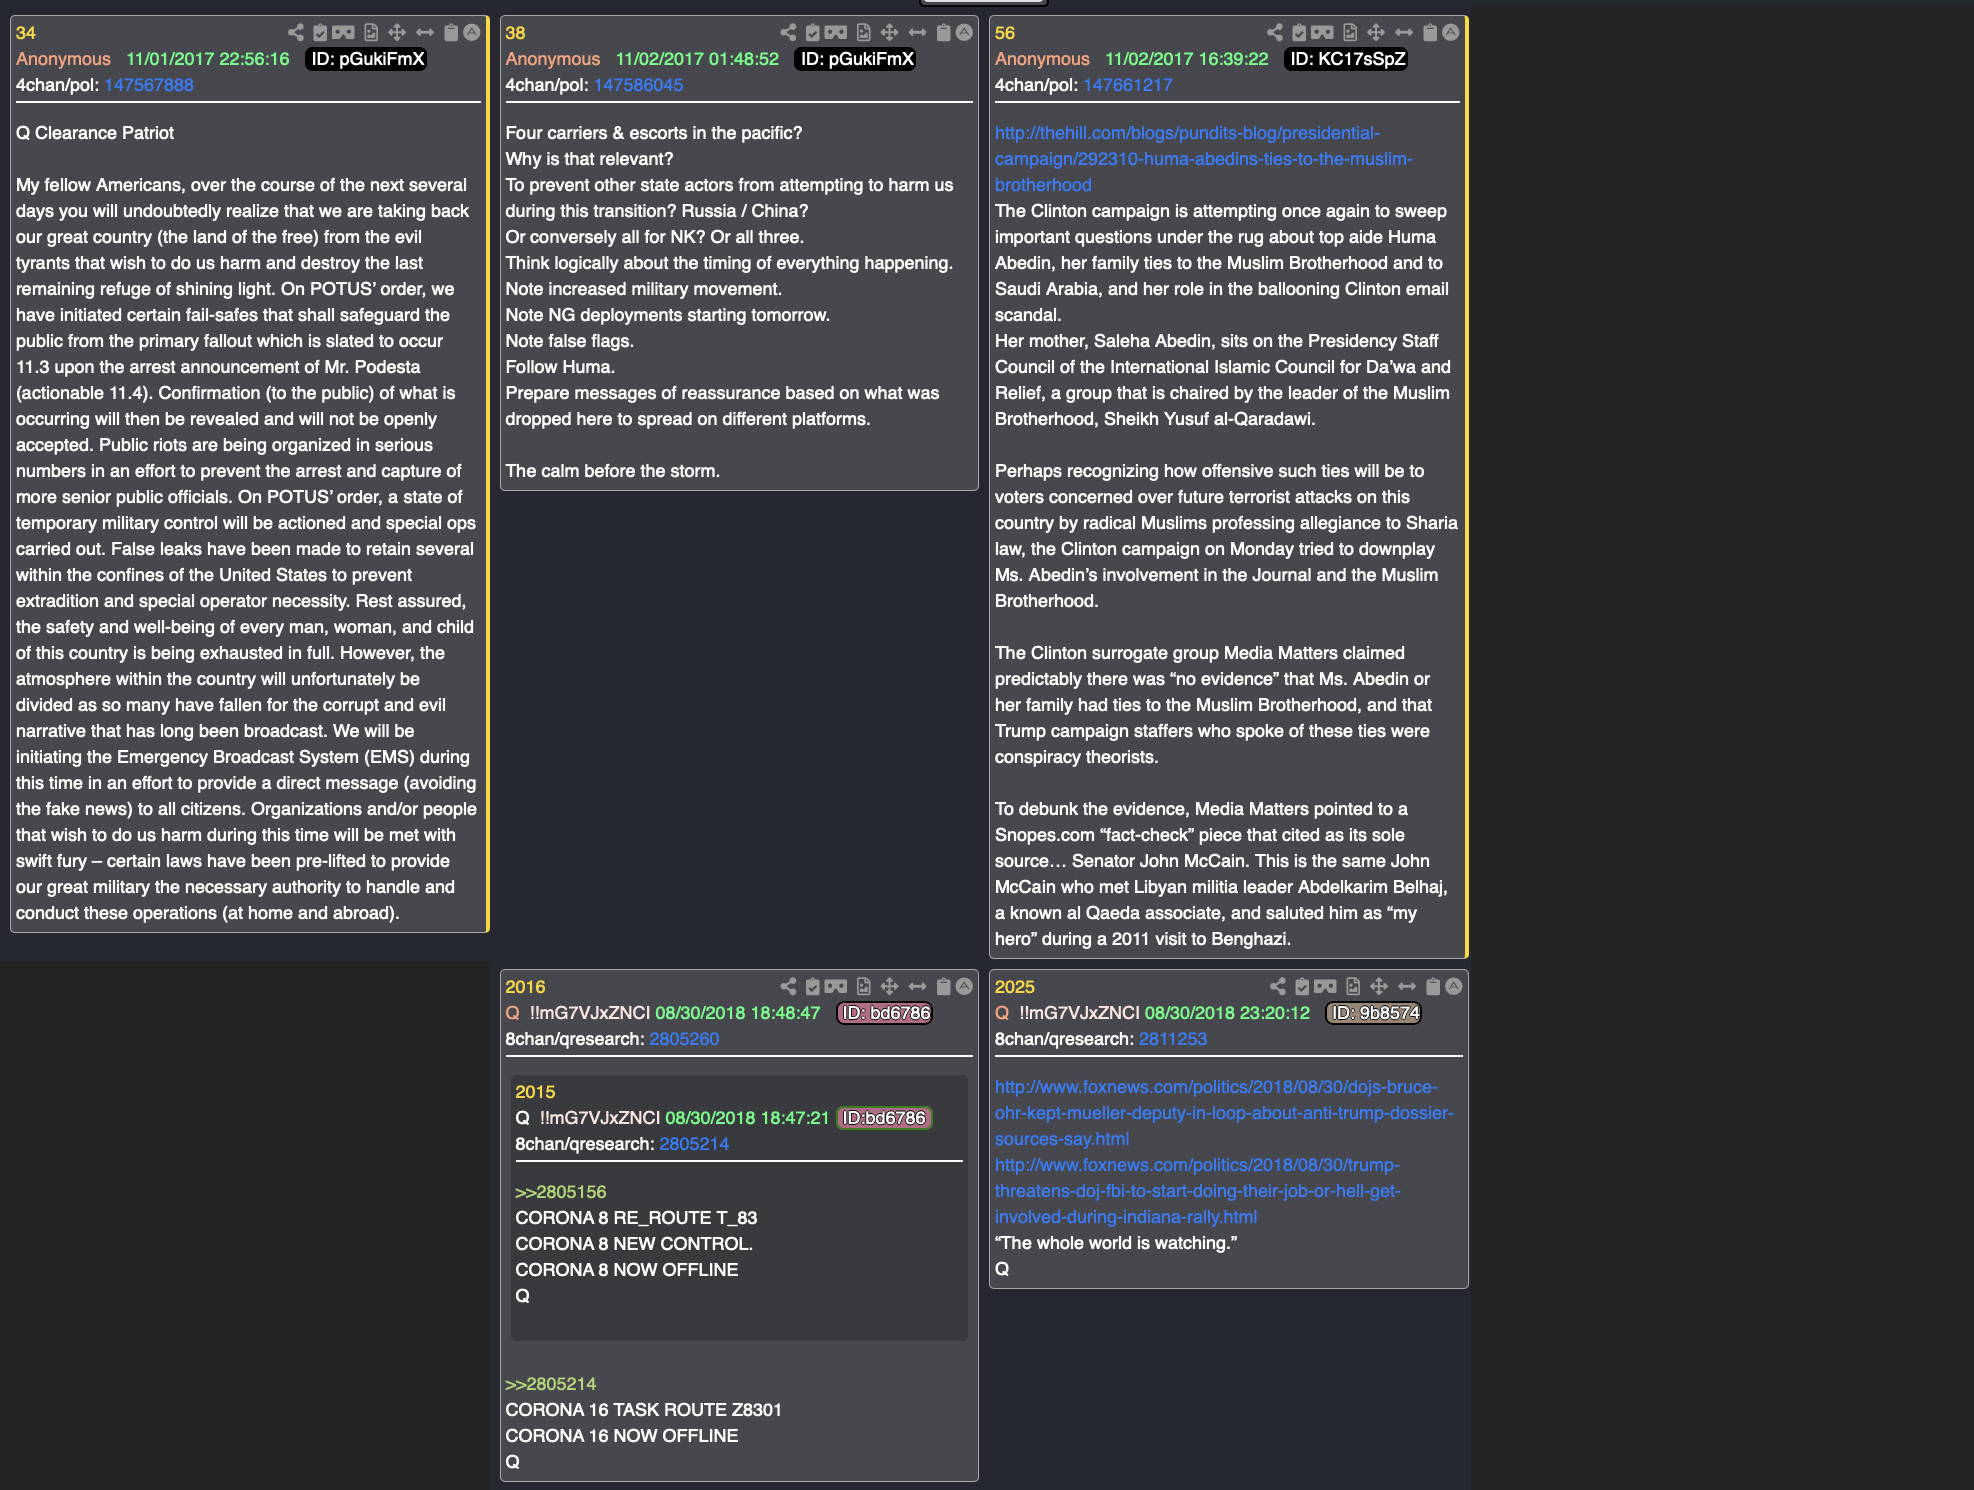
Task: Open Fox News Trump Indiana rally link
Action: [x=1197, y=1191]
